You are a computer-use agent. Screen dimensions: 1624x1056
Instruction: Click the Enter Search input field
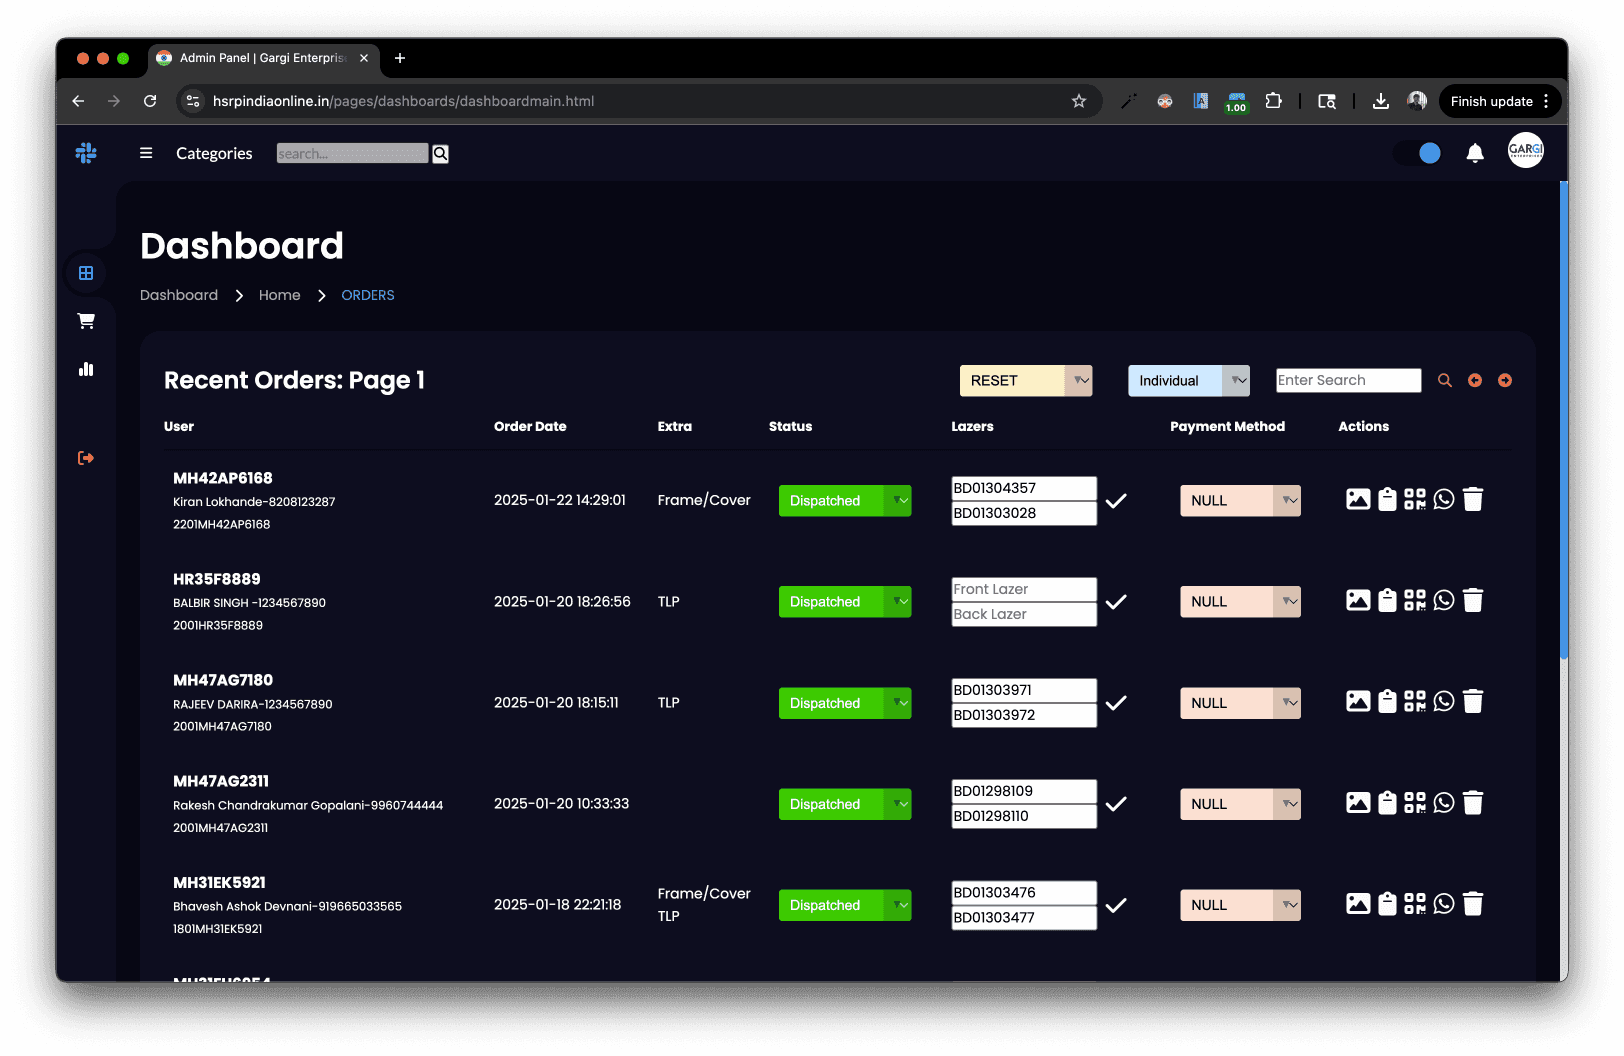[x=1348, y=380]
